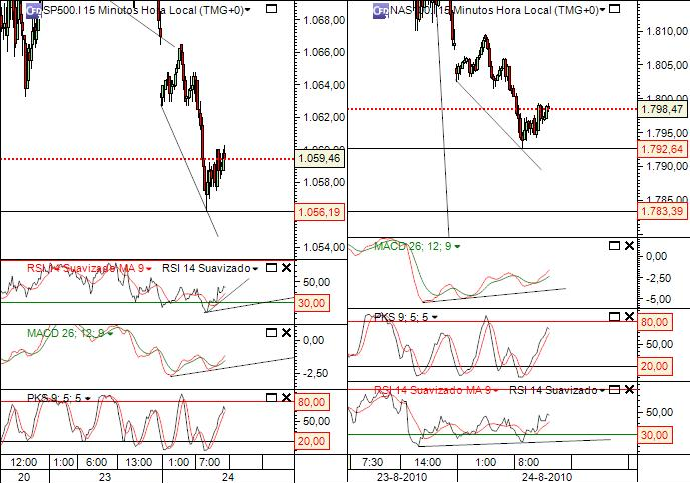Open SP500 PKS 9; 5; 5 dropdown
Screen dimensions: 690x485
[x=88, y=399]
